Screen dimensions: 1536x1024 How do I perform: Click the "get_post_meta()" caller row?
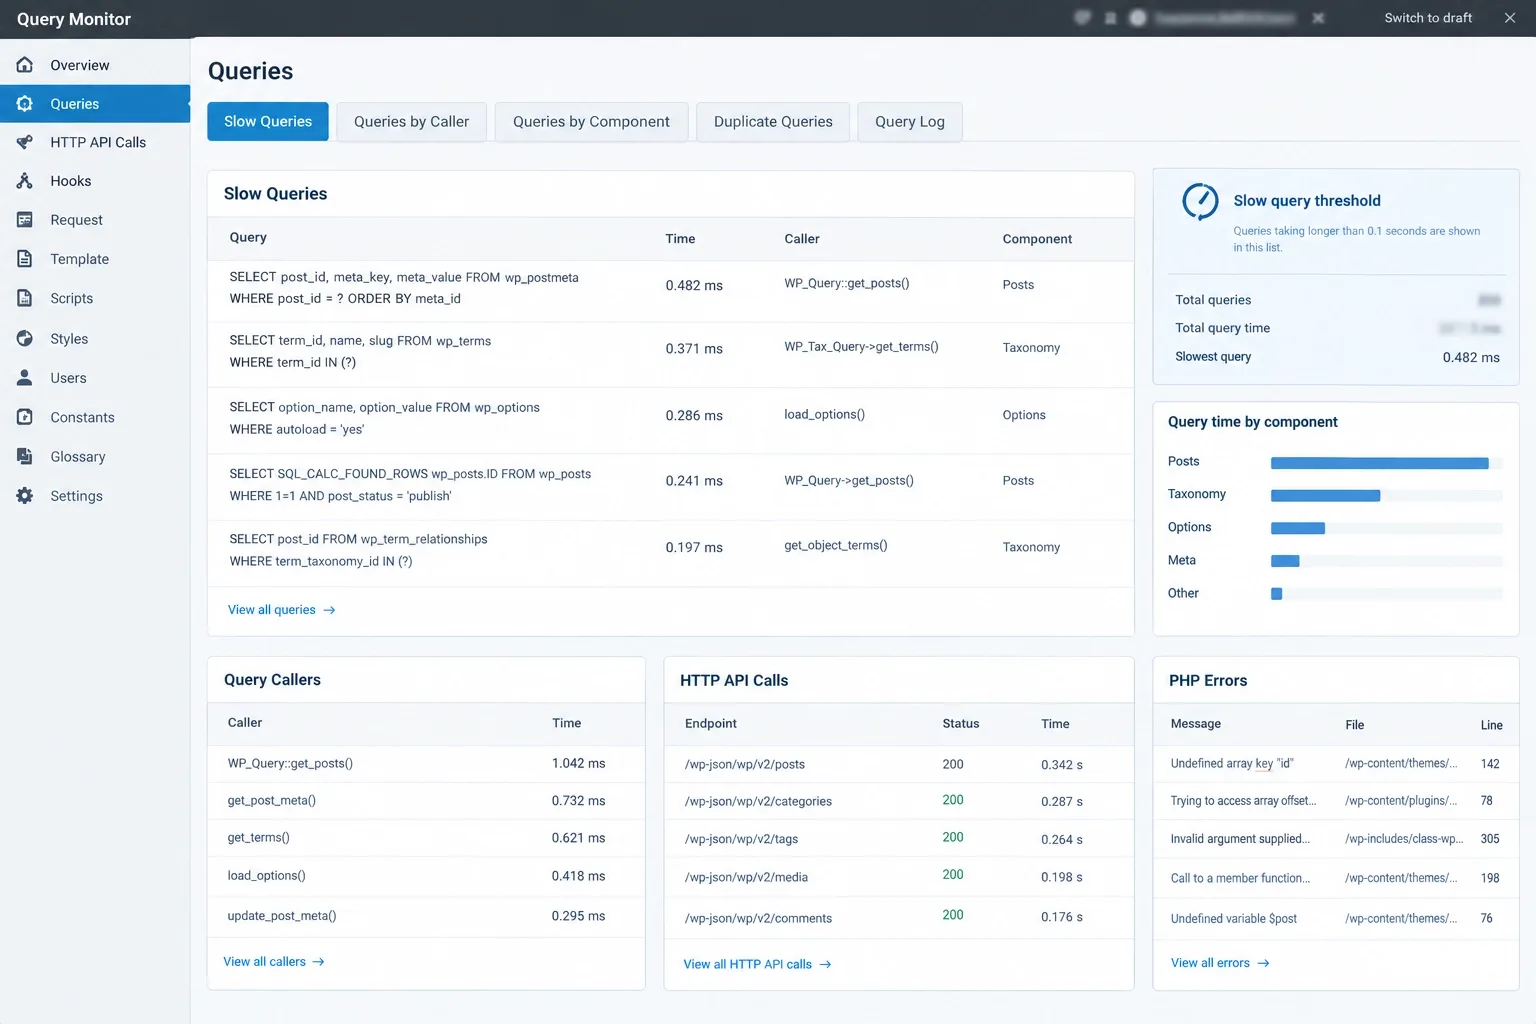click(426, 801)
